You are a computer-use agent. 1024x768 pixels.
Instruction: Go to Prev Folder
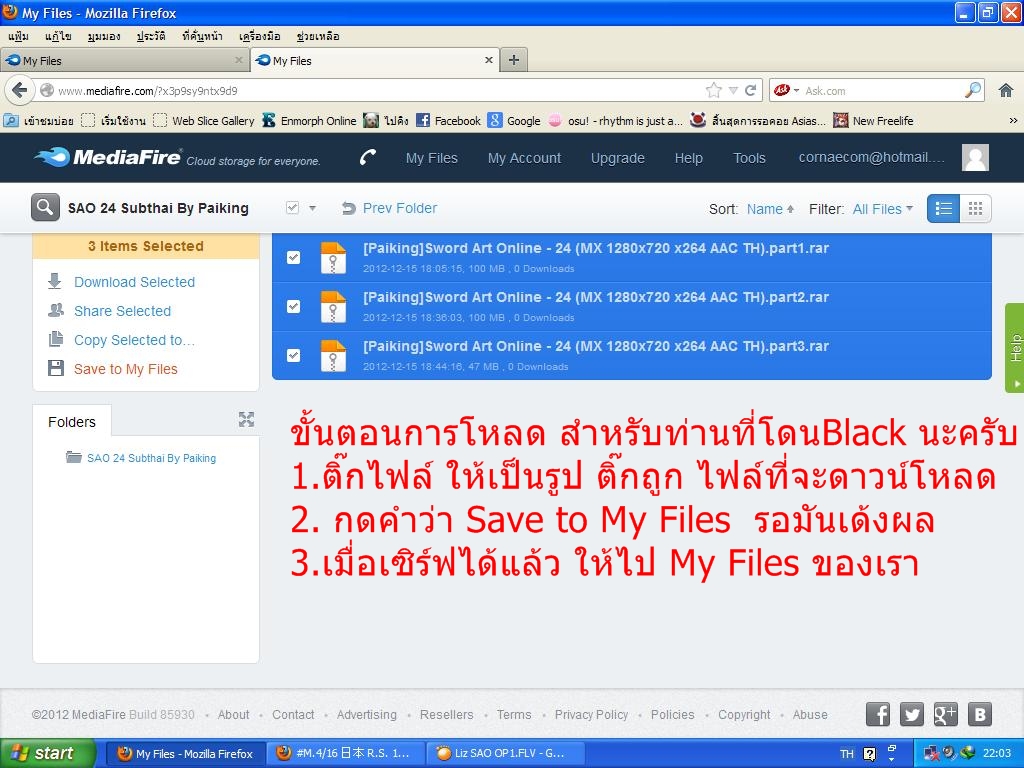389,208
